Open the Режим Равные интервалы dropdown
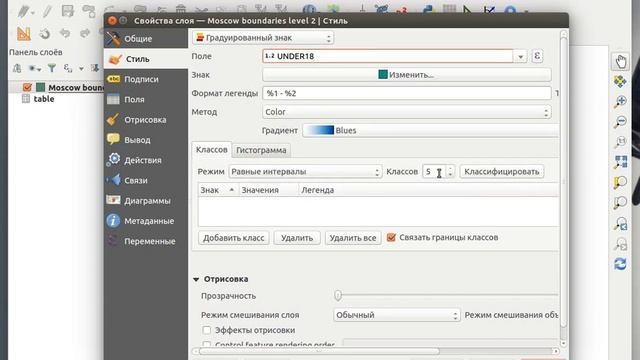Image resolution: width=640 pixels, height=360 pixels. pyautogui.click(x=305, y=172)
